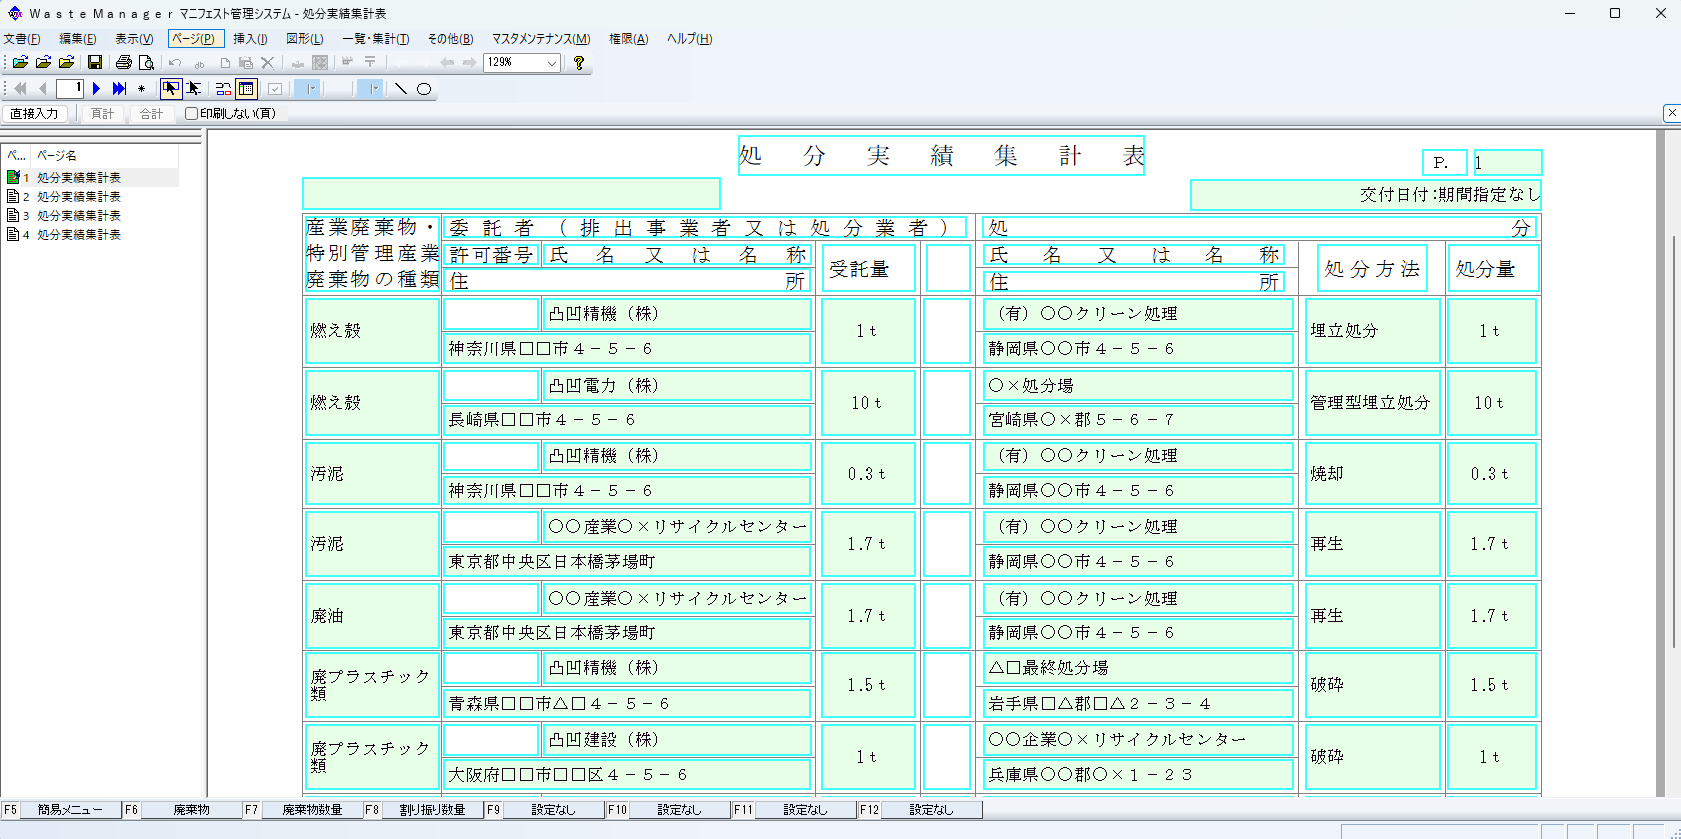Click the 直接入力 button

[34, 114]
